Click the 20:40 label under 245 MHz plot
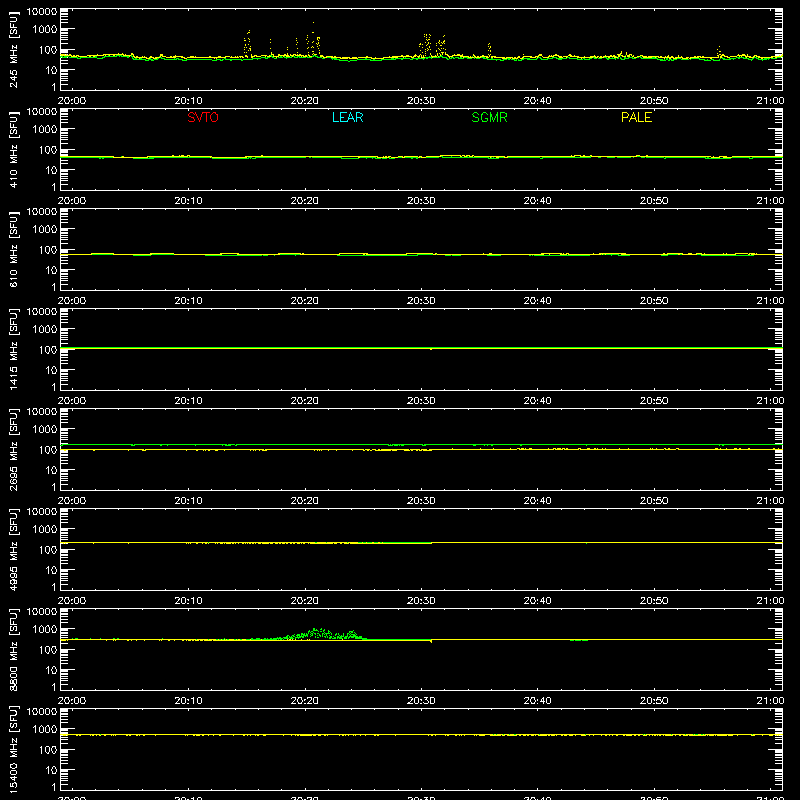The width and height of the screenshot is (800, 800). point(537,101)
